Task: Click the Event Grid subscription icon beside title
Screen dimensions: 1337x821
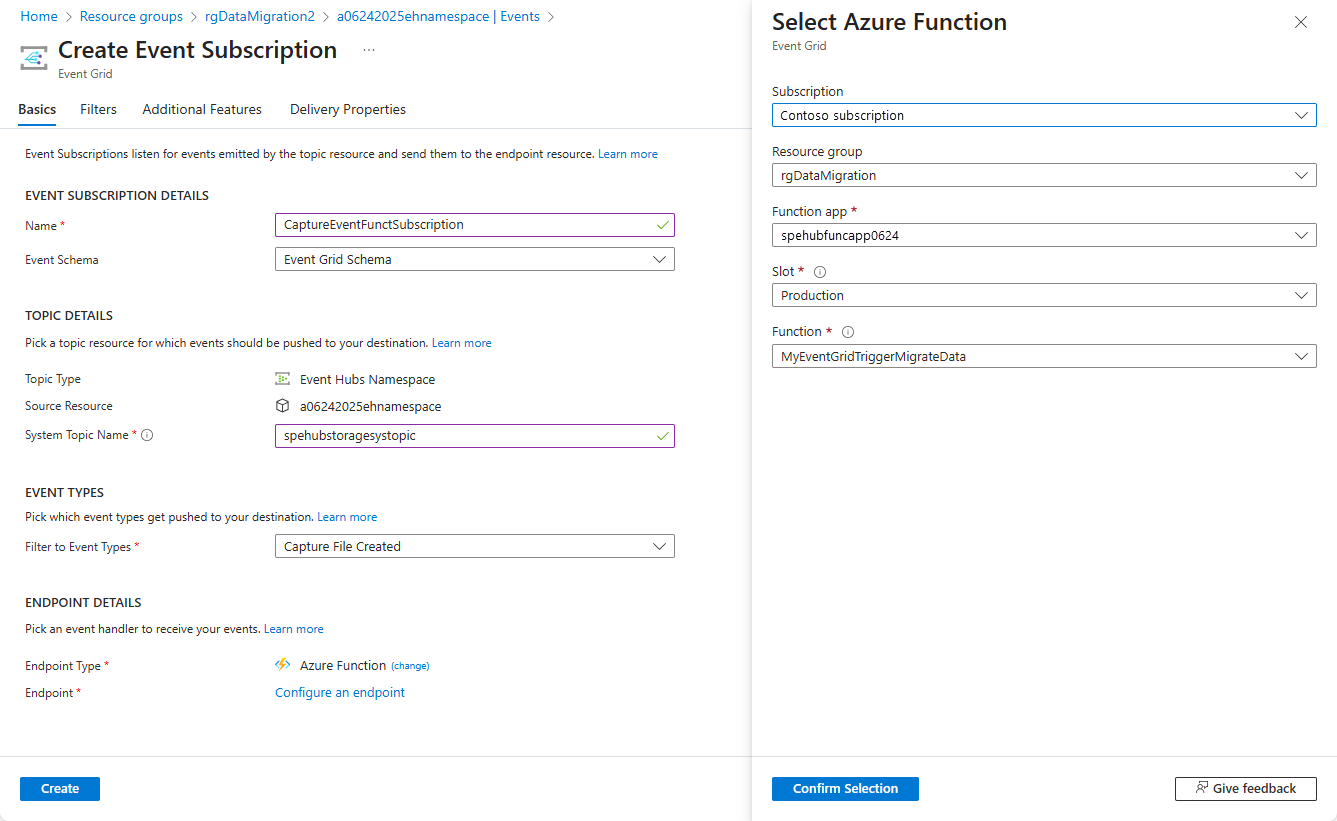Action: [35, 59]
